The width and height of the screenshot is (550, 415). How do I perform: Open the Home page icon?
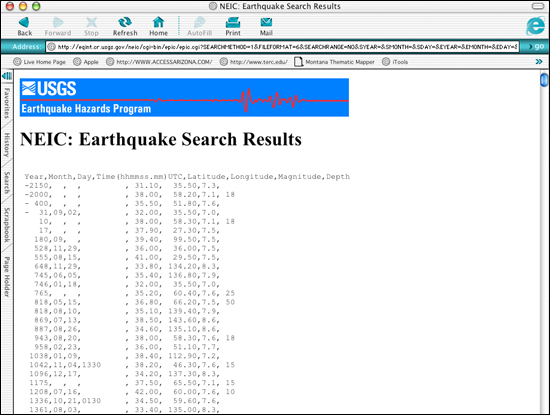pos(159,26)
